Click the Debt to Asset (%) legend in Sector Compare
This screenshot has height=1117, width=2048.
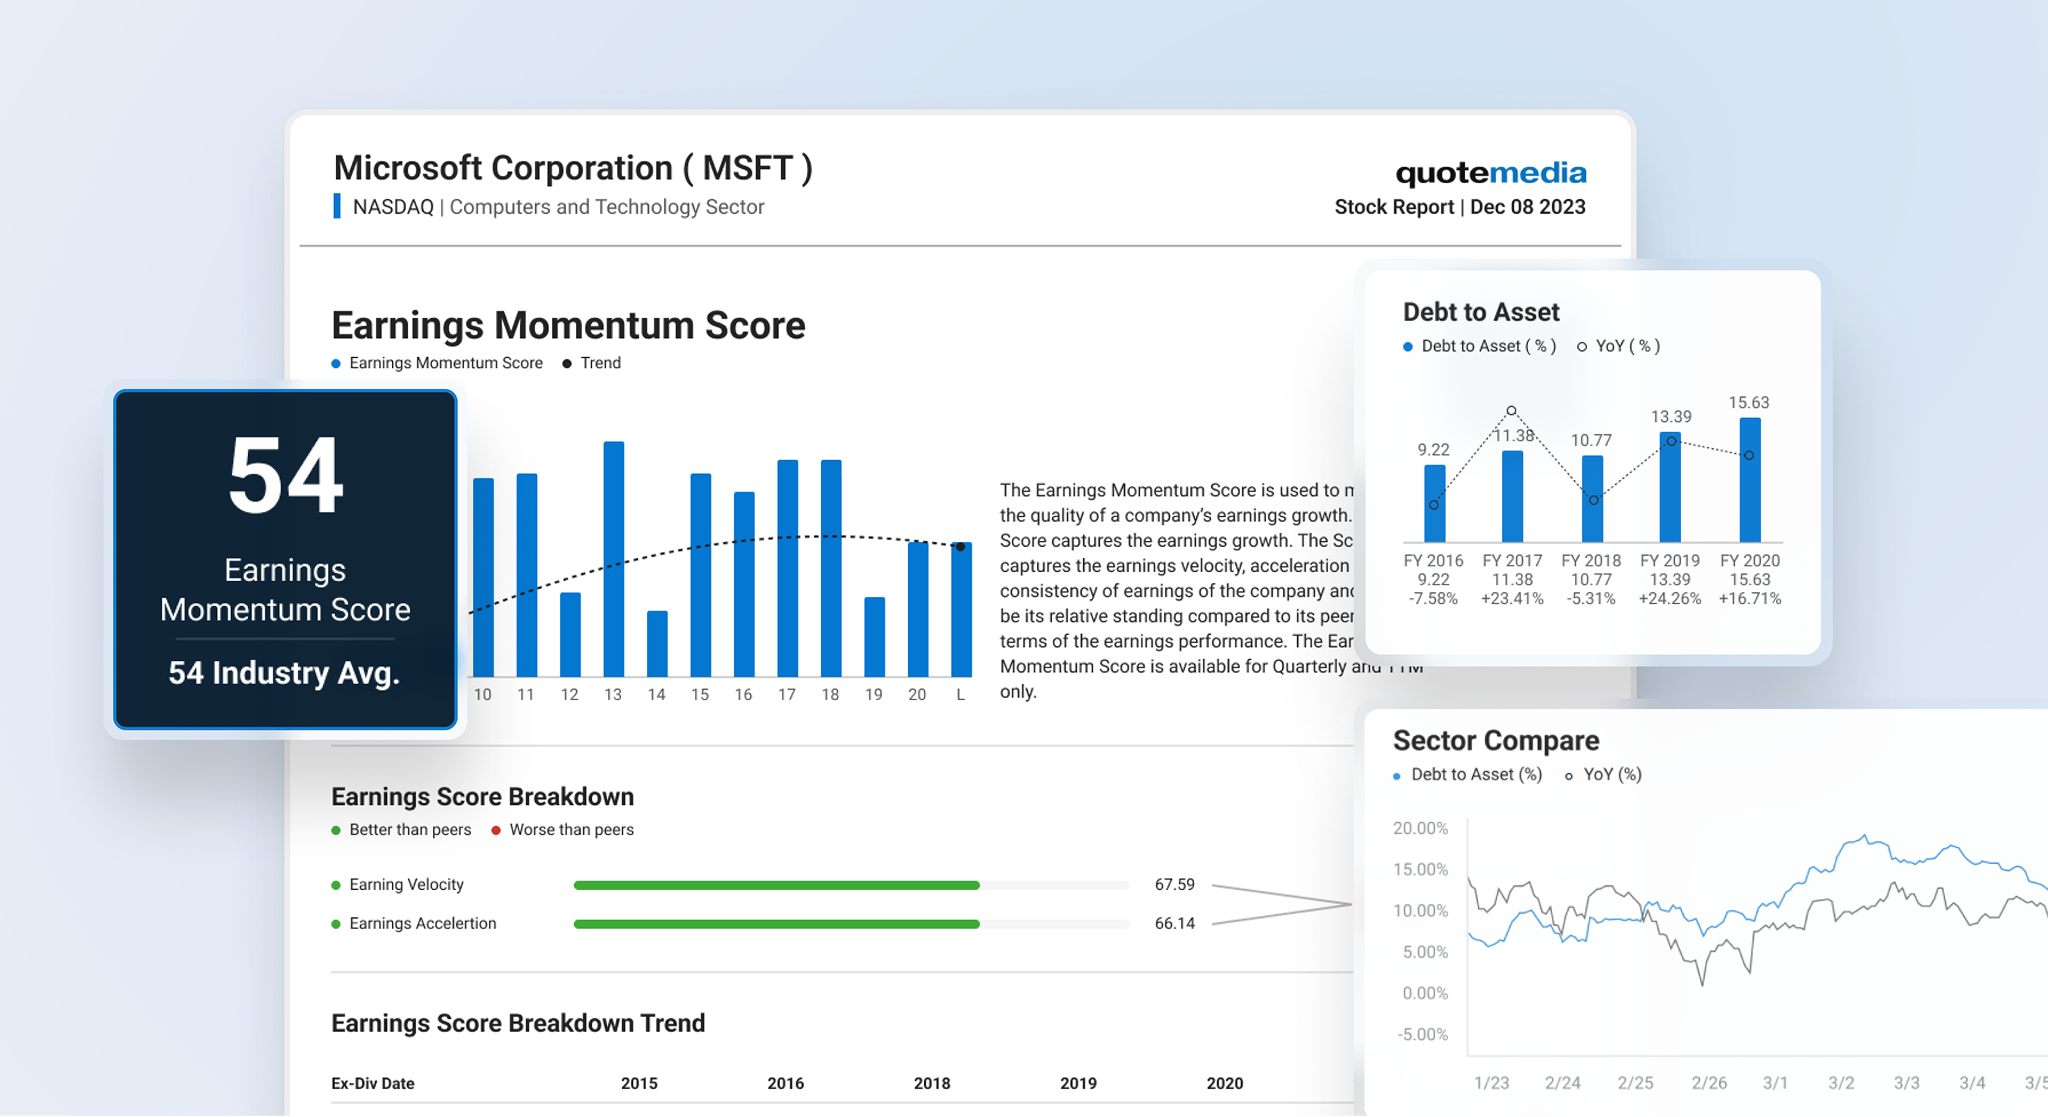(x=1468, y=775)
